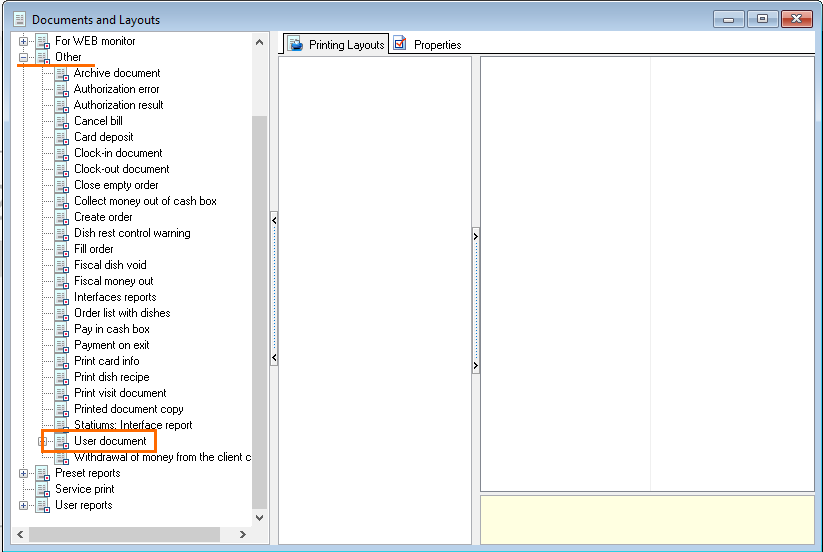Click lower collapse arrow on left splitter
823x552 pixels.
(x=274, y=358)
